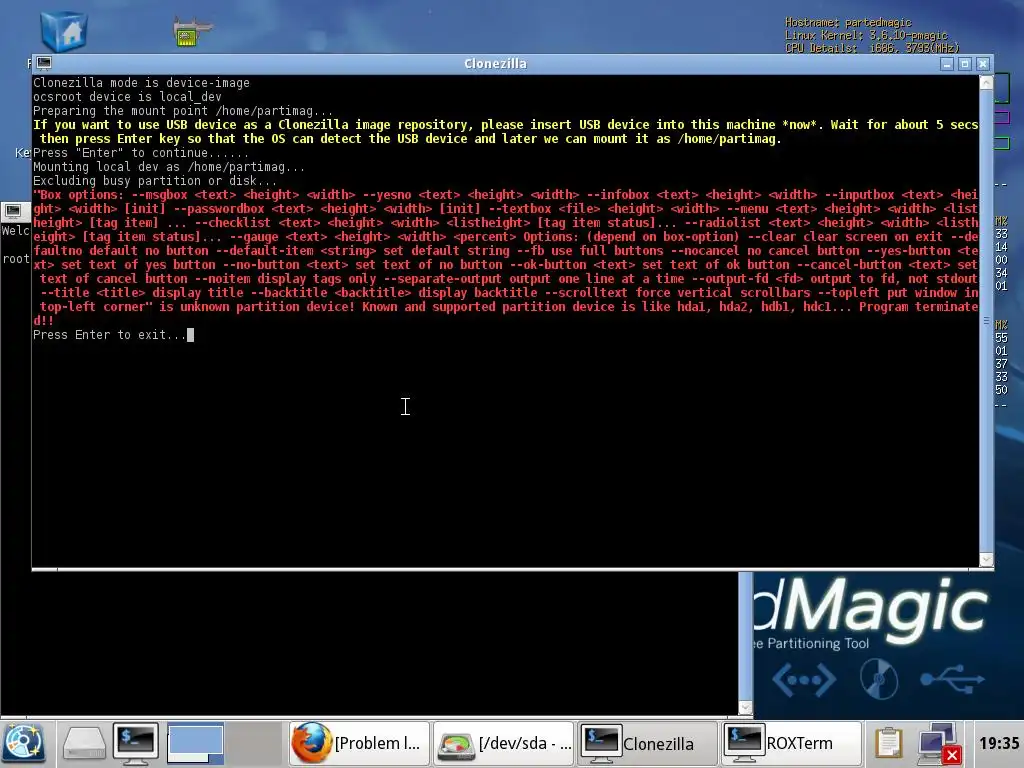The width and height of the screenshot is (1024, 768).
Task: Click the Clonezilla vertical scrollbar track
Action: pyautogui.click(x=986, y=321)
